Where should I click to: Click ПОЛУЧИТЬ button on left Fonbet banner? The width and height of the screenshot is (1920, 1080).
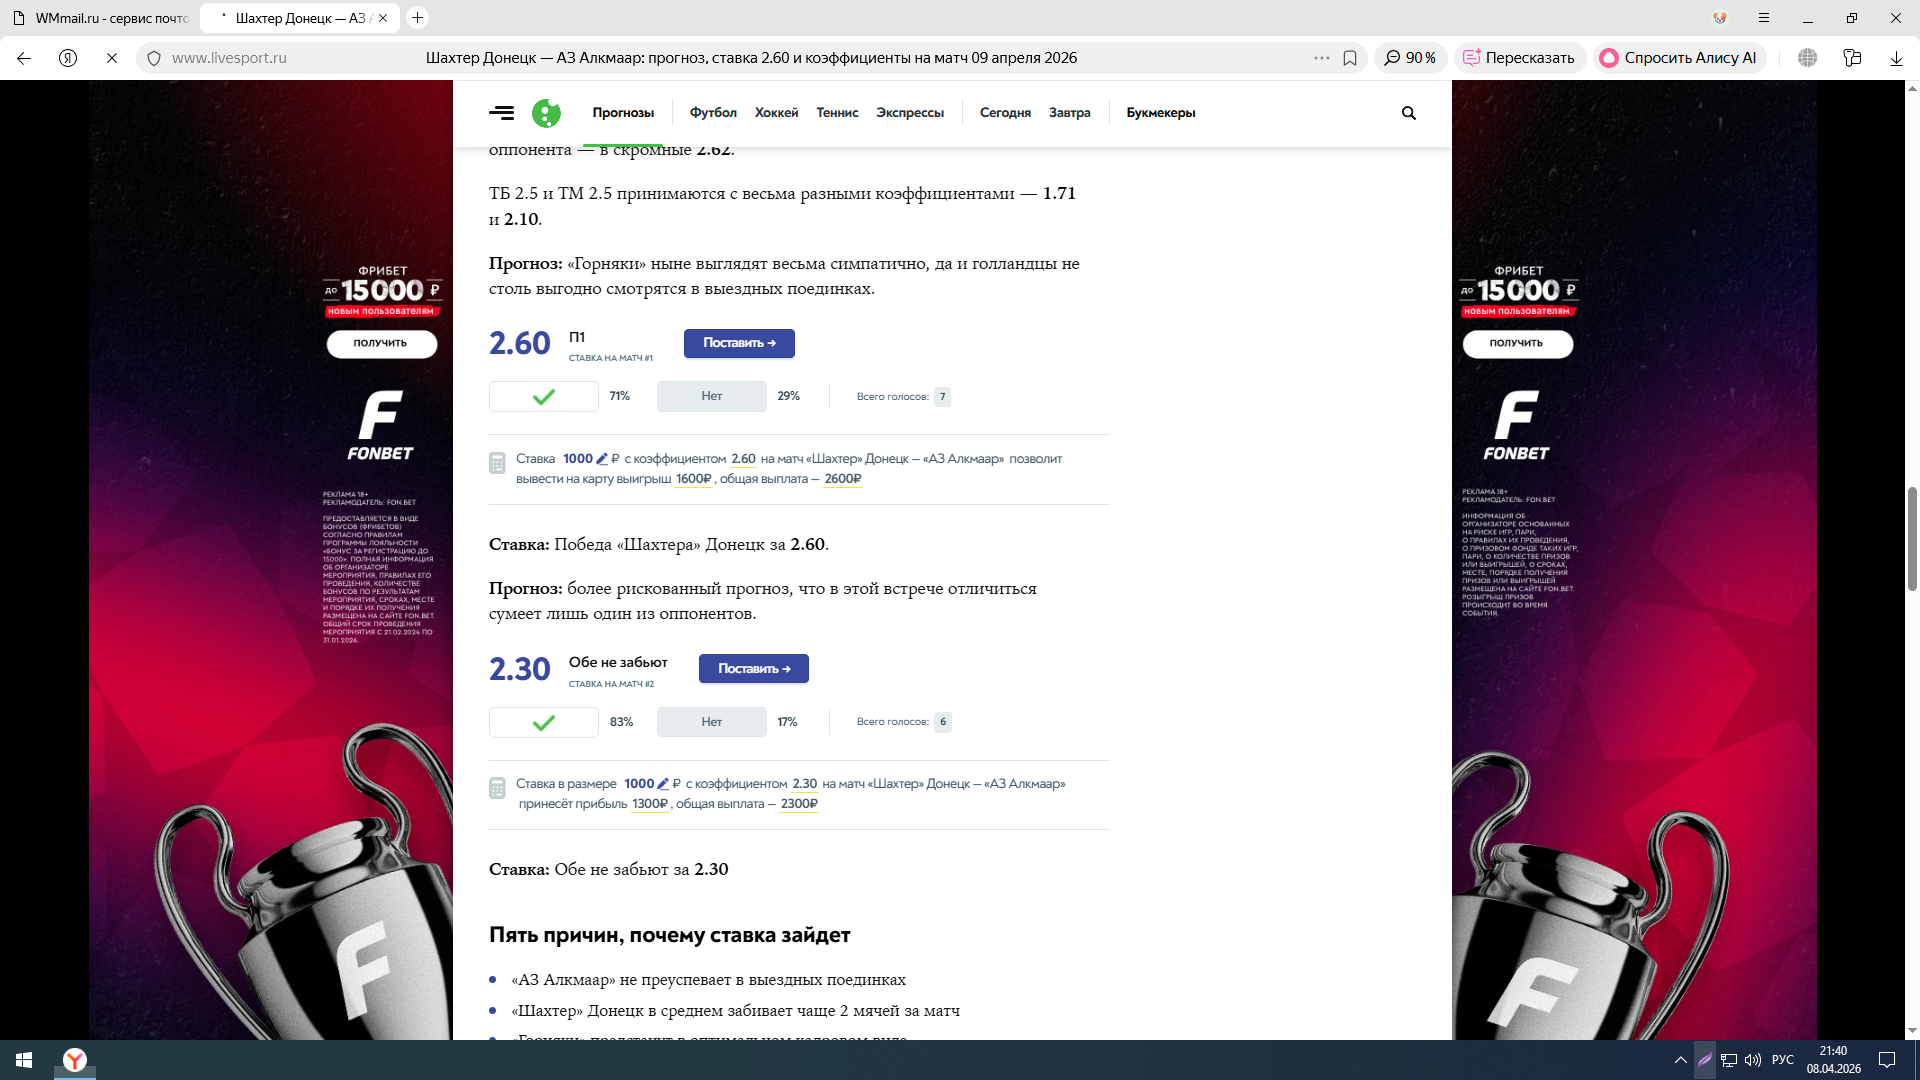[x=381, y=343]
